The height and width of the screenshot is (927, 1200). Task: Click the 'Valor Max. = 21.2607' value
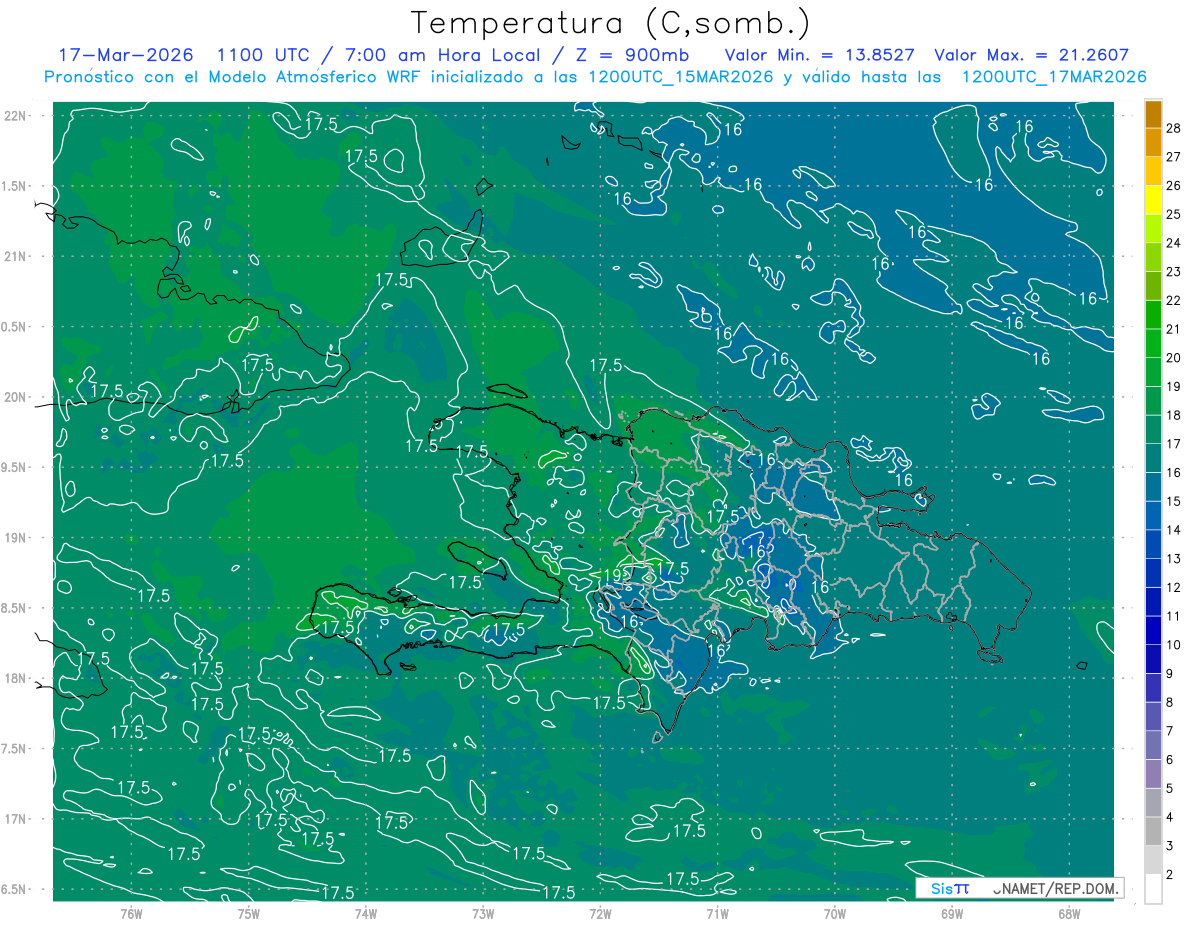click(1031, 55)
